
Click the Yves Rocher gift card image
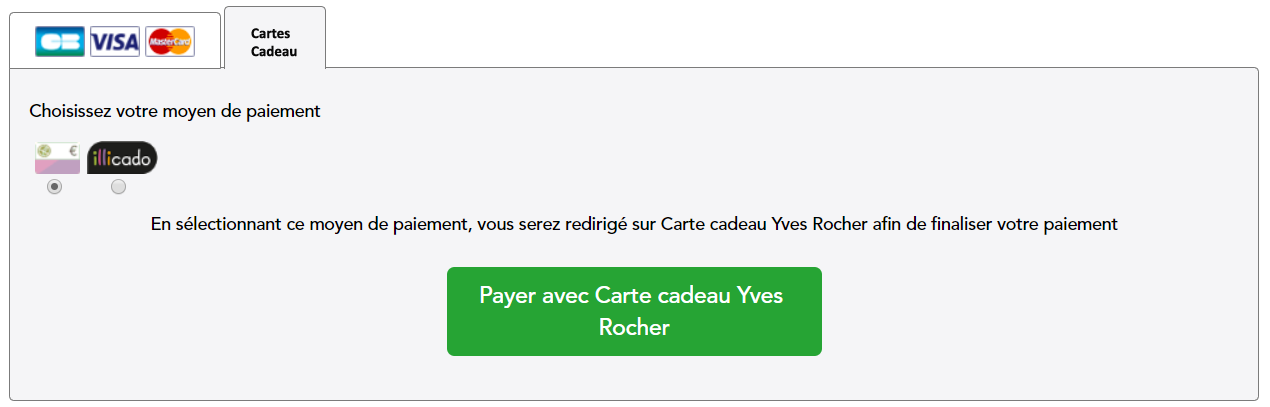(57, 158)
